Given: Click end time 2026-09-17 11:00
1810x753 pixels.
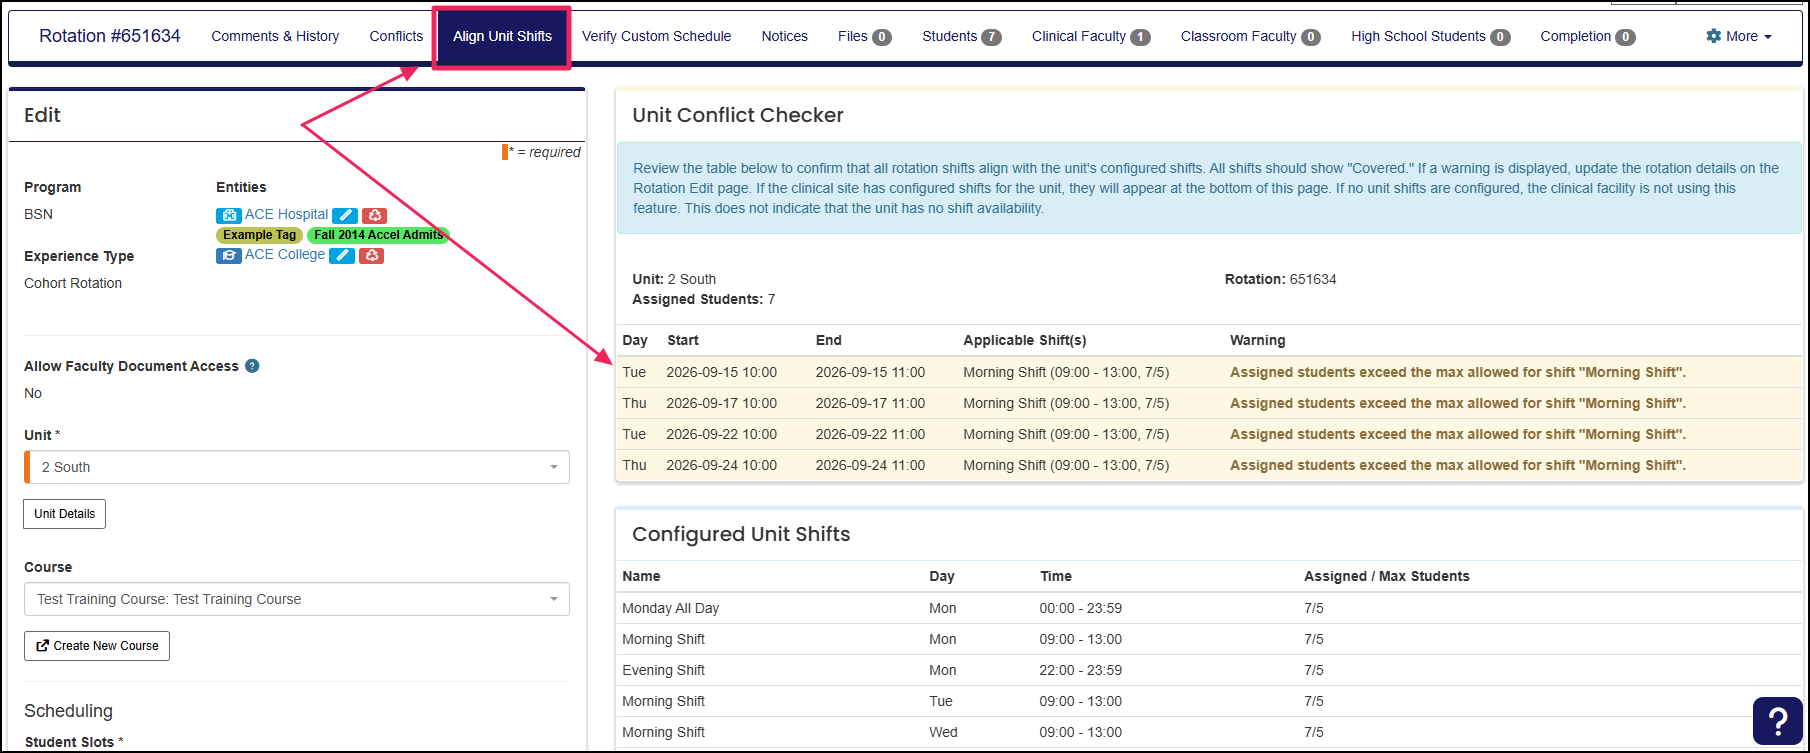Looking at the screenshot, I should click(870, 403).
